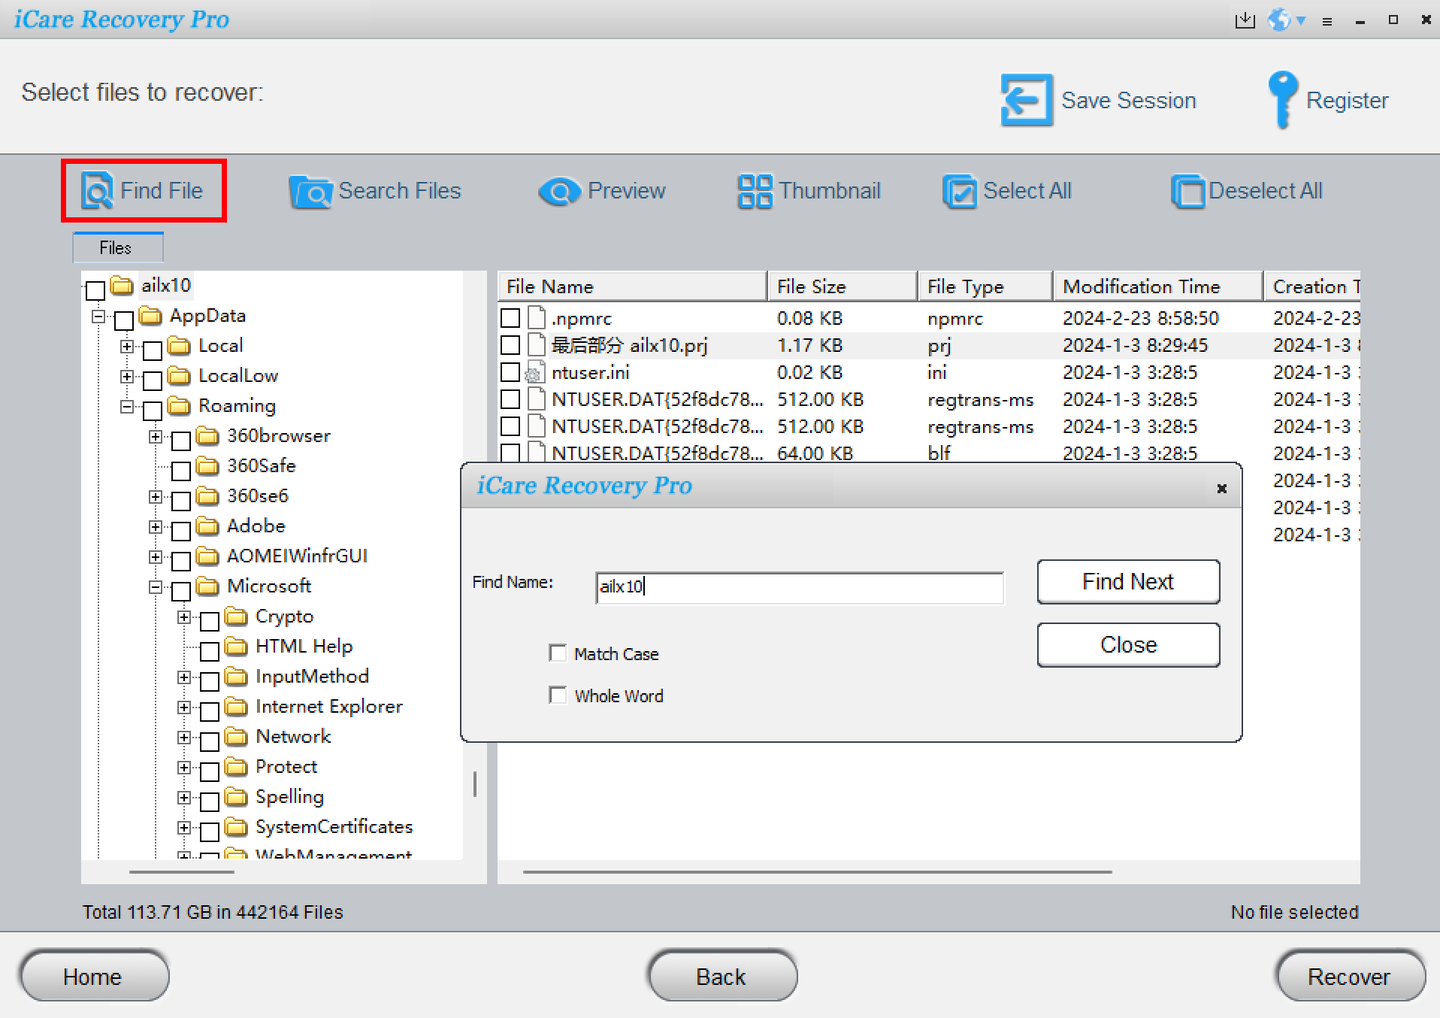The image size is (1440, 1018).
Task: Click the Find Next button
Action: 1128,582
